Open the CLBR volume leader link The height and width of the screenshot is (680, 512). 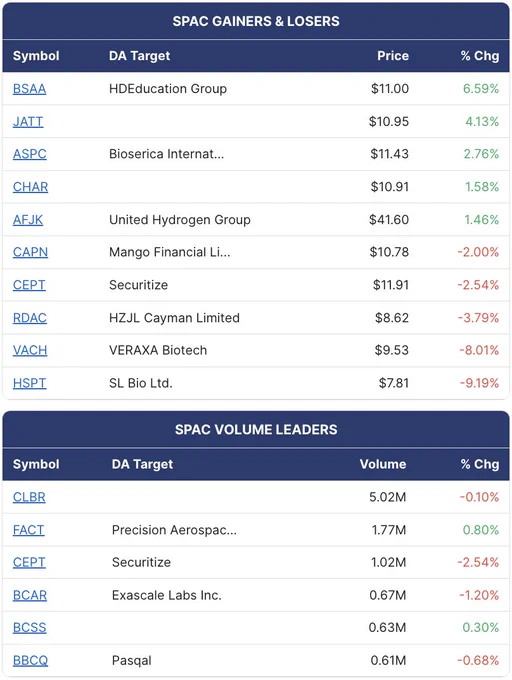click(x=29, y=497)
